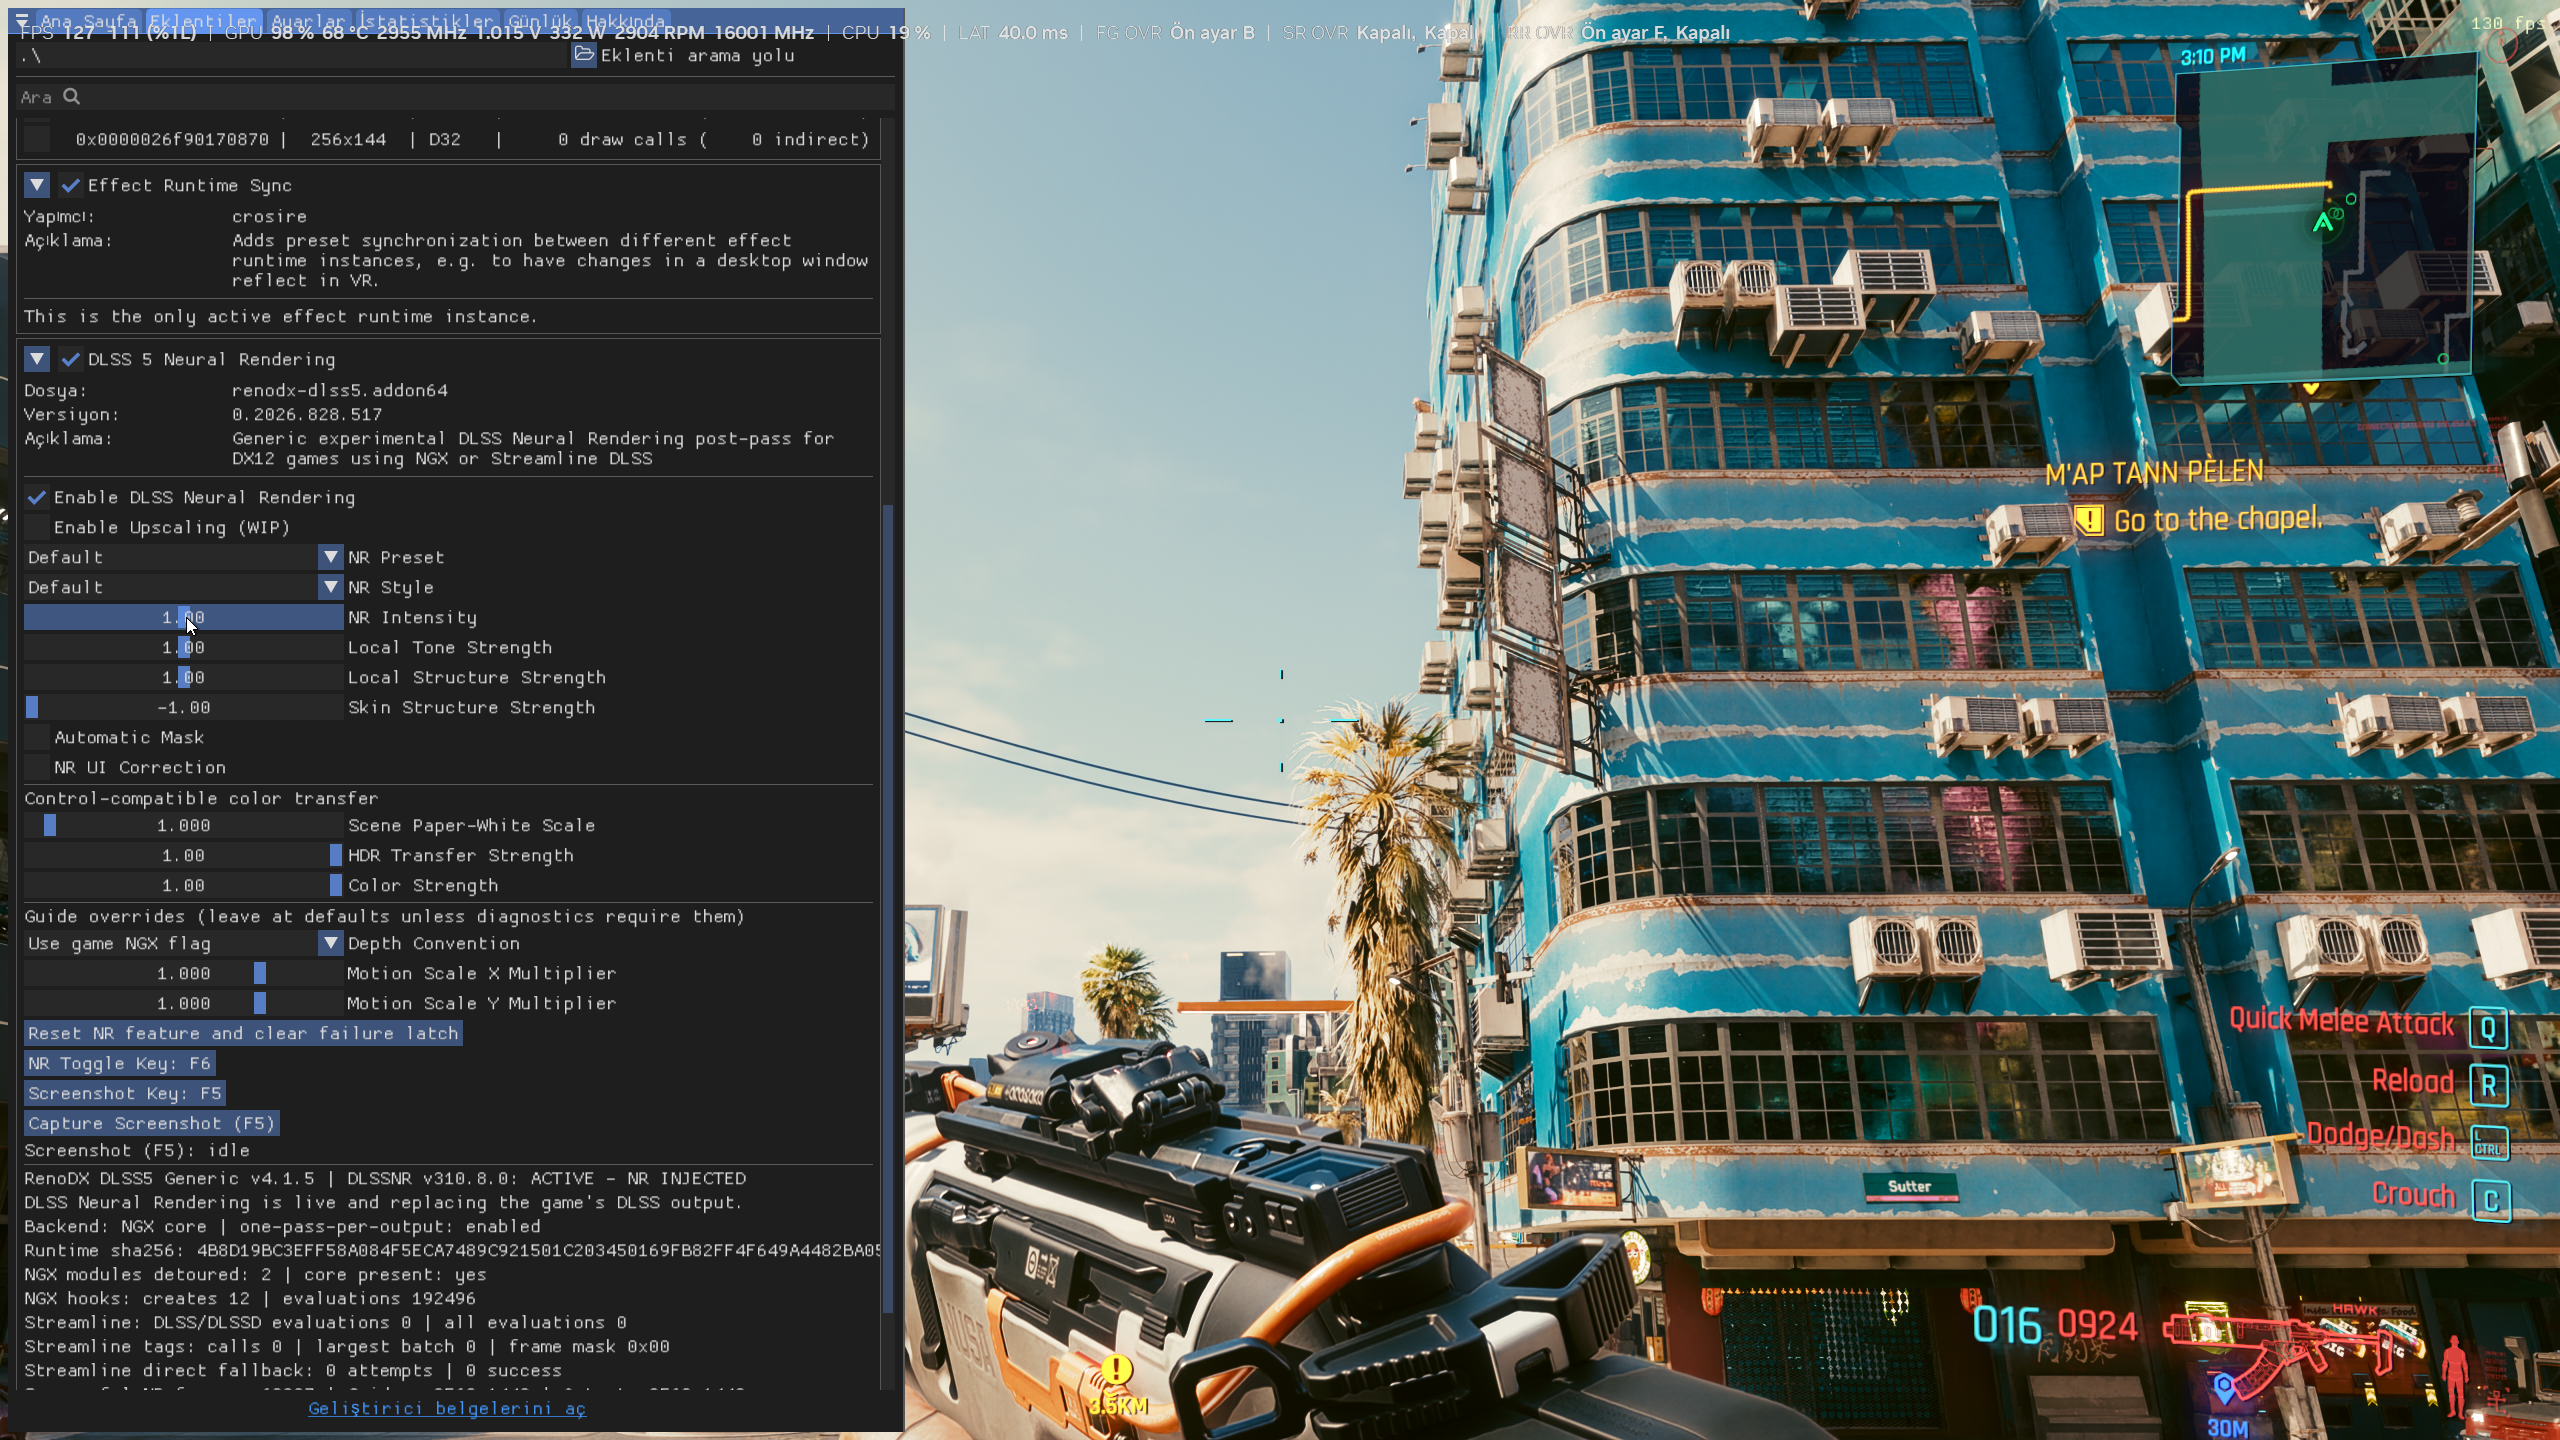Click the NR Toggle Key: F6 button
This screenshot has width=2560, height=1440.
pyautogui.click(x=119, y=1063)
